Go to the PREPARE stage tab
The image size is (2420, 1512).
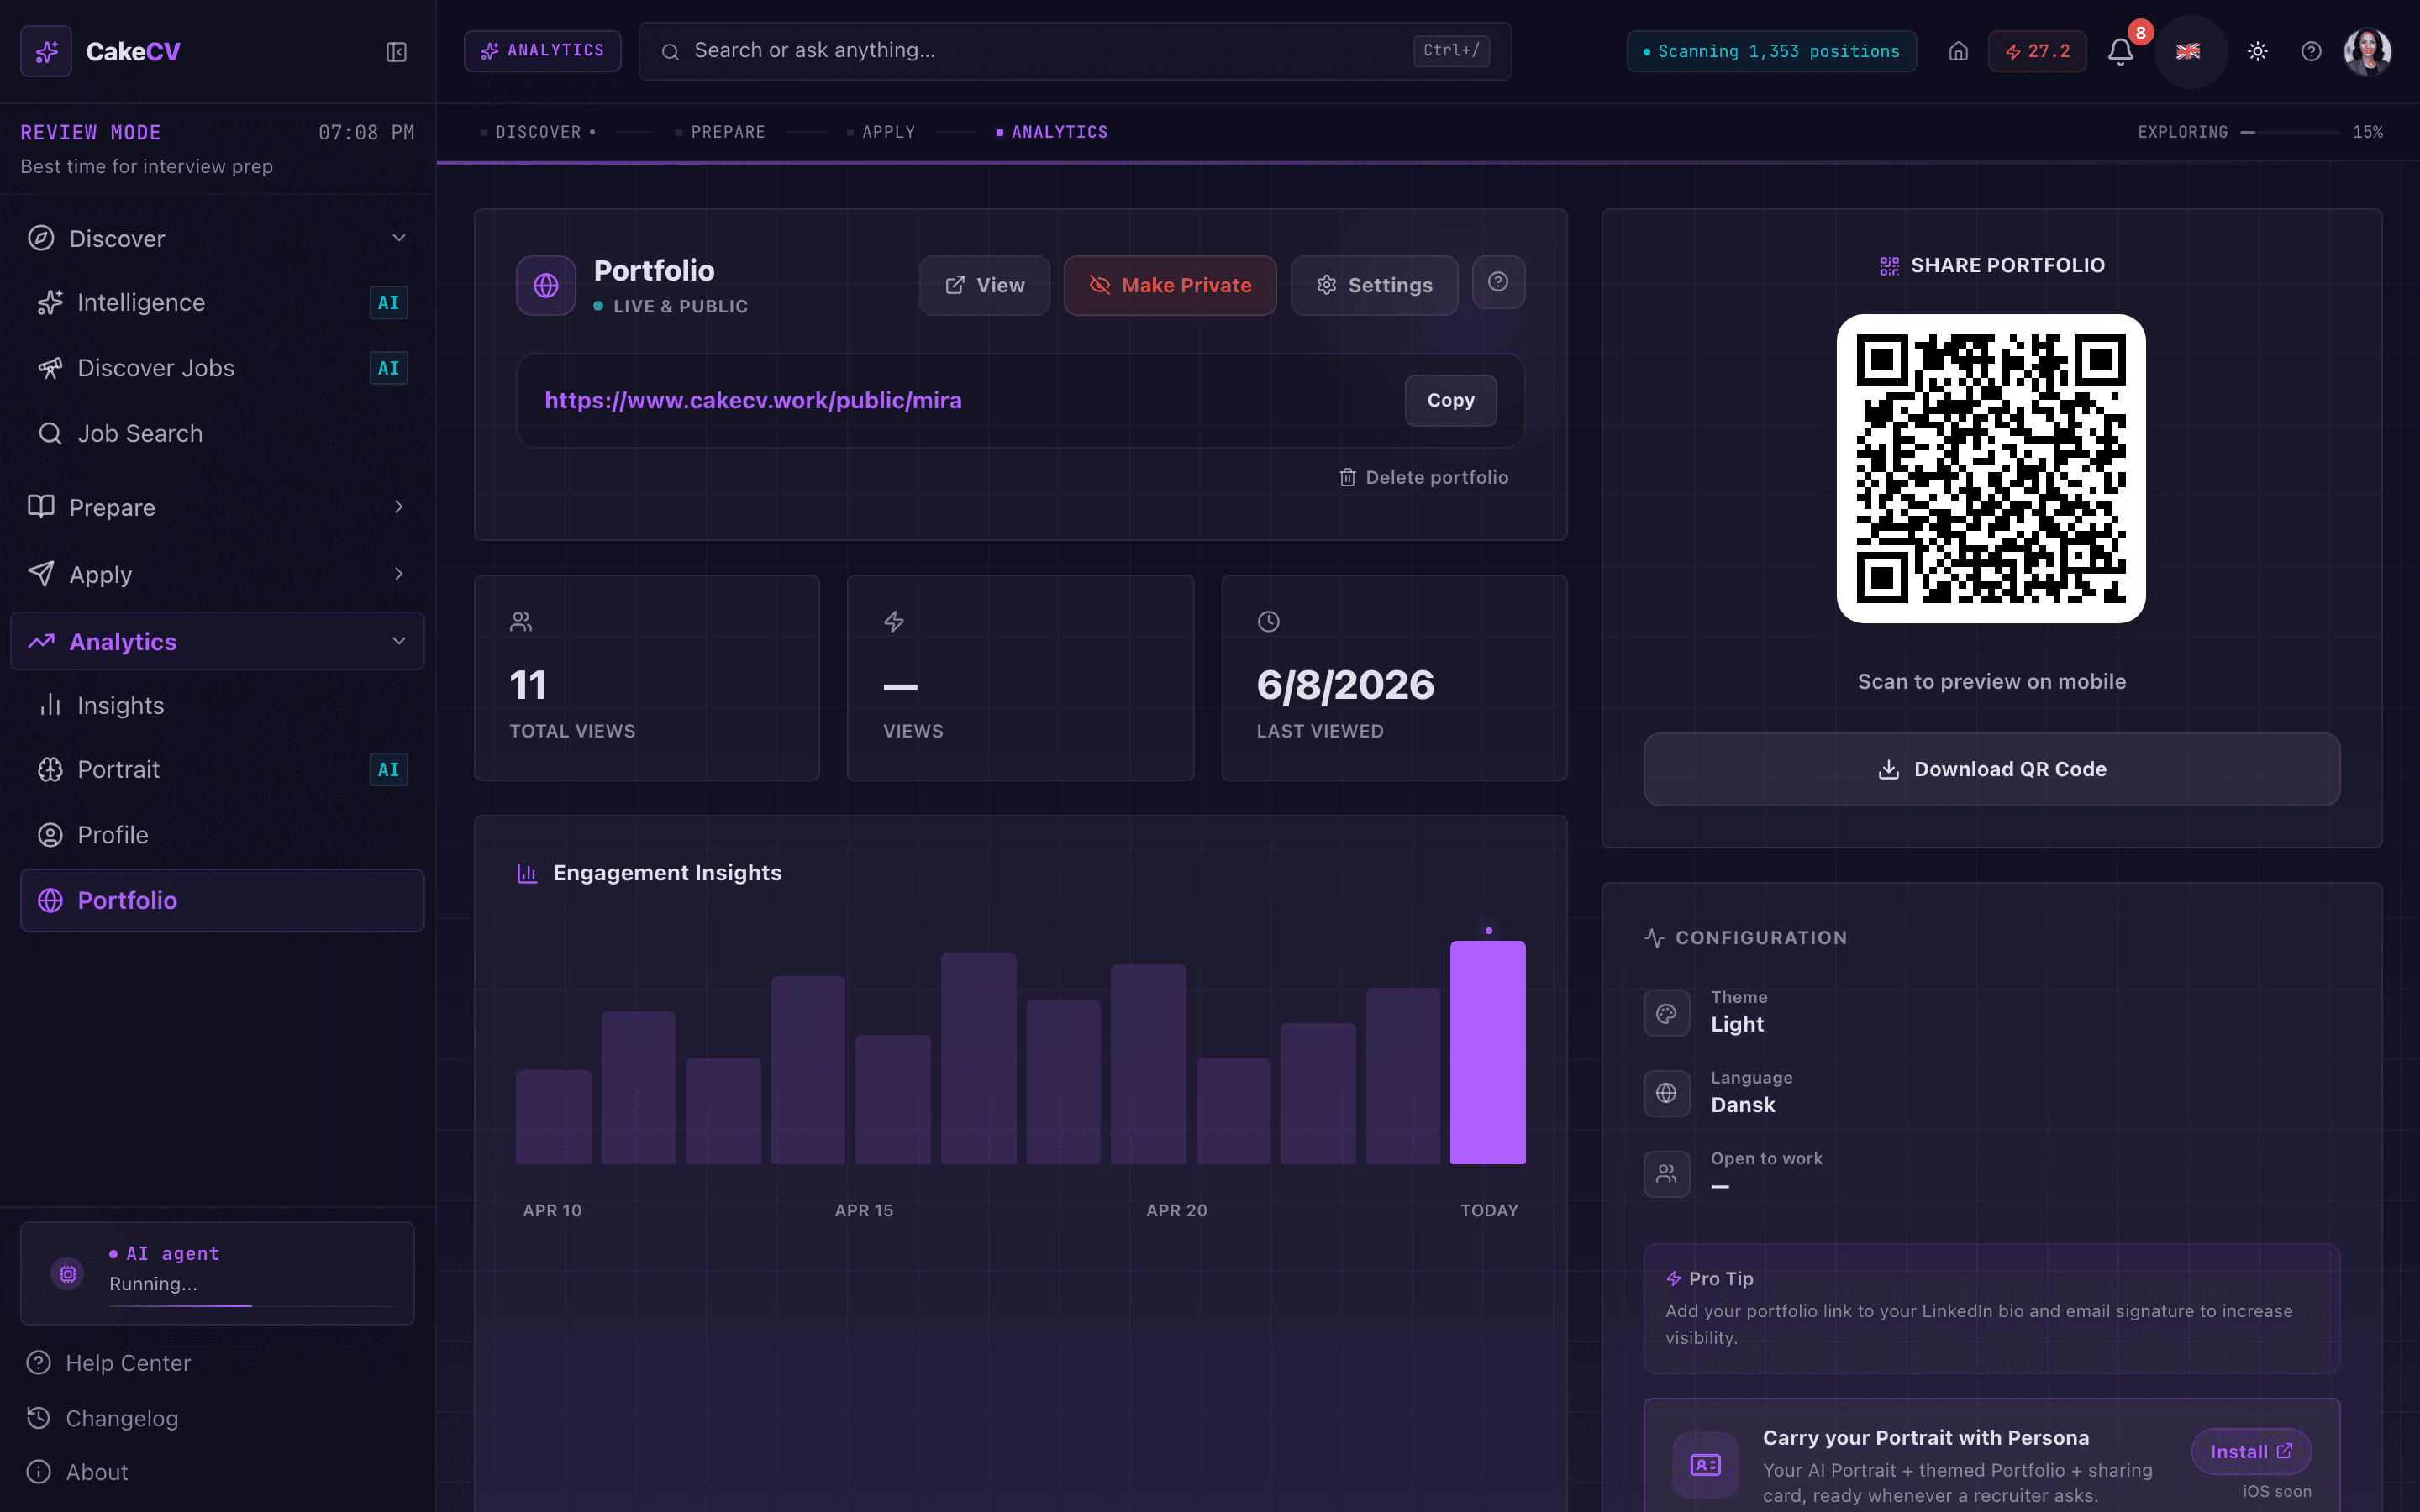pos(720,132)
